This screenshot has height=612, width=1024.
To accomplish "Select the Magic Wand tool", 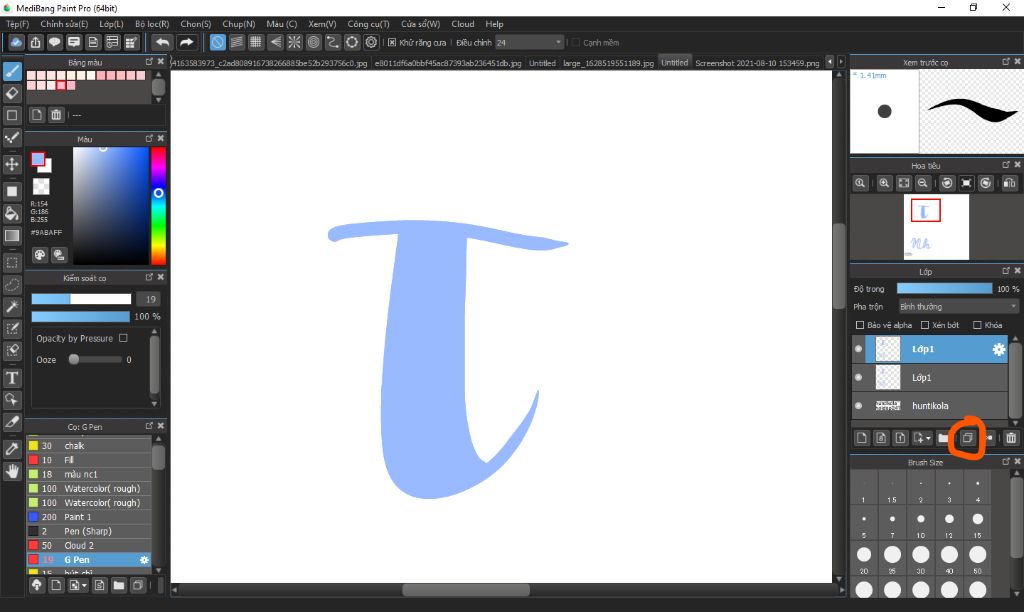I will pos(12,307).
